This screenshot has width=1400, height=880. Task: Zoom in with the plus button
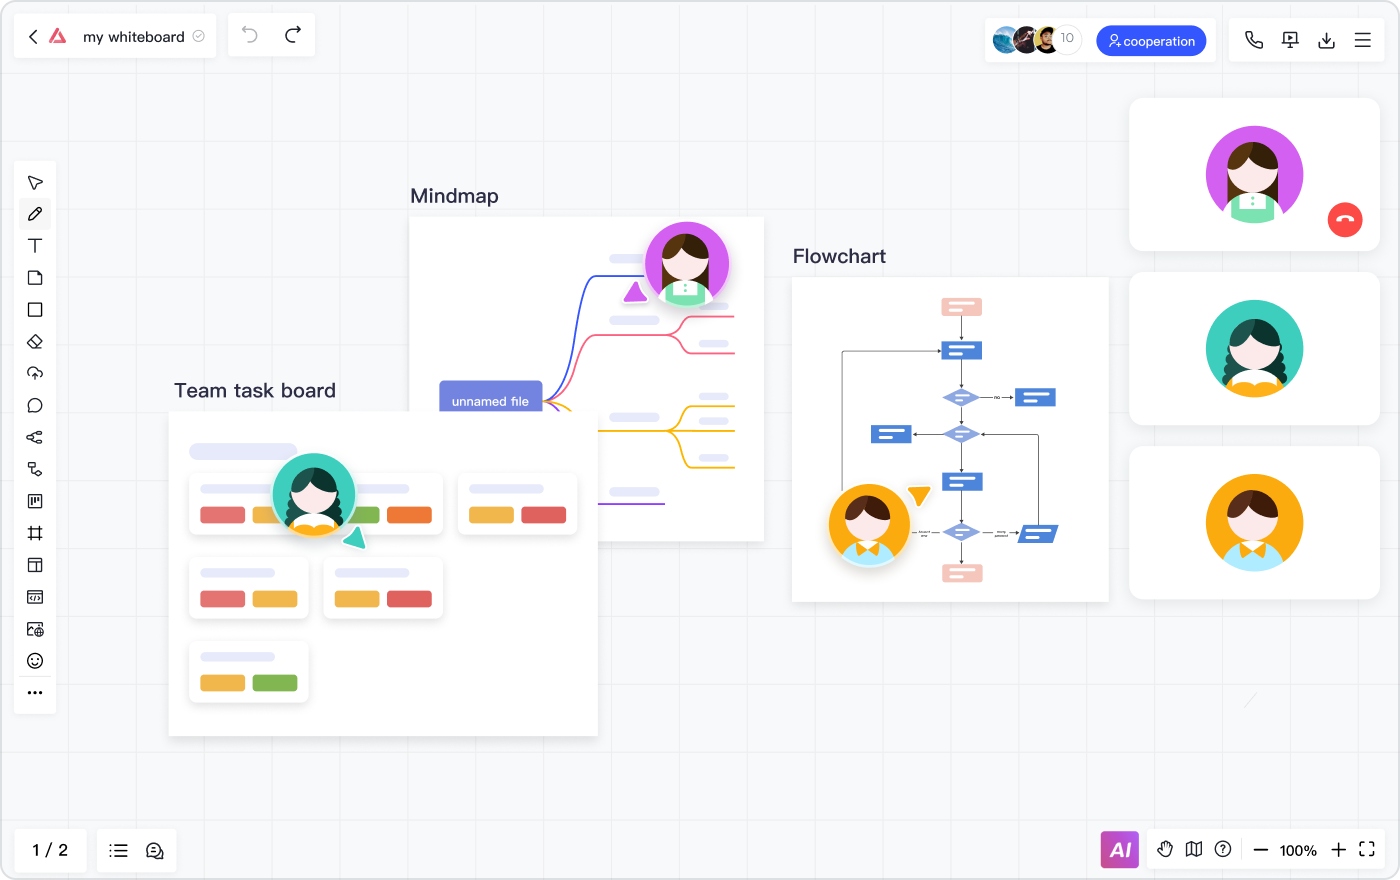pyautogui.click(x=1338, y=850)
